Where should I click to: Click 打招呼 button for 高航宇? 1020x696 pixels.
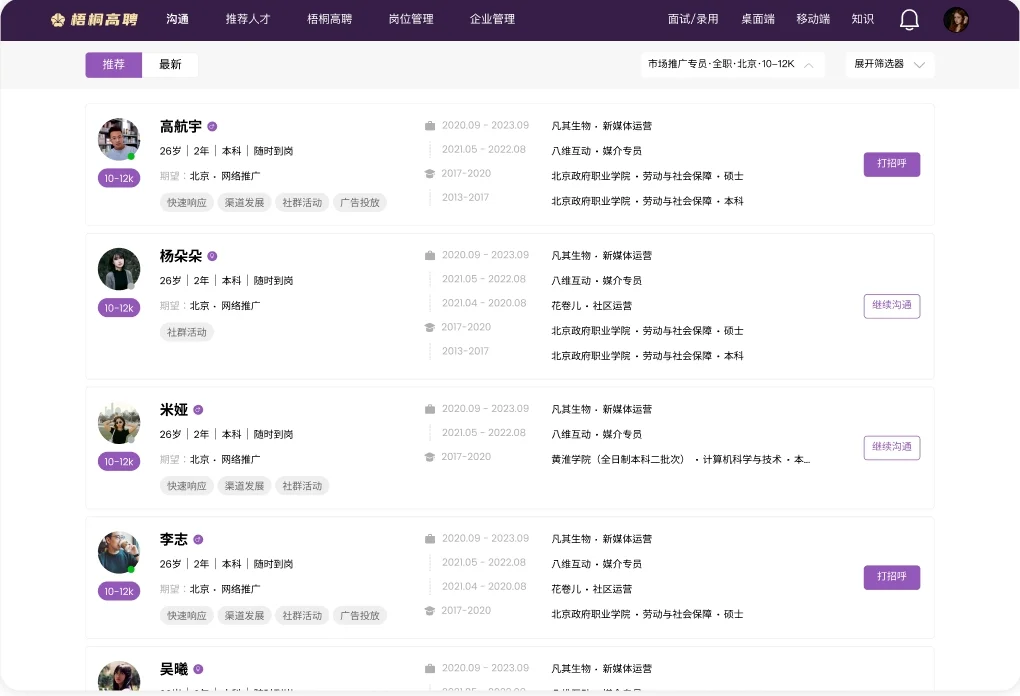click(x=891, y=164)
